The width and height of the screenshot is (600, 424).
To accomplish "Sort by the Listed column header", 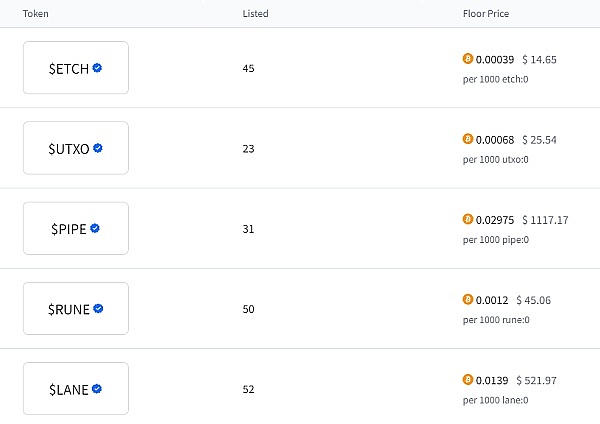I will [255, 14].
